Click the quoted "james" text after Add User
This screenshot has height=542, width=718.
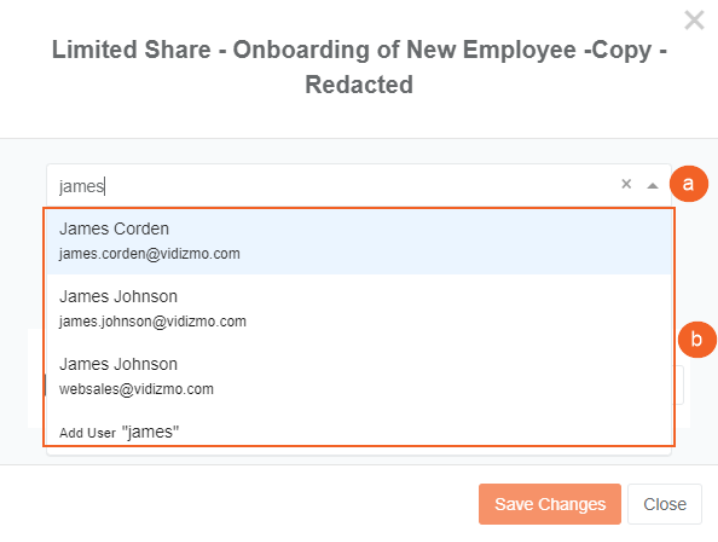[x=150, y=432]
